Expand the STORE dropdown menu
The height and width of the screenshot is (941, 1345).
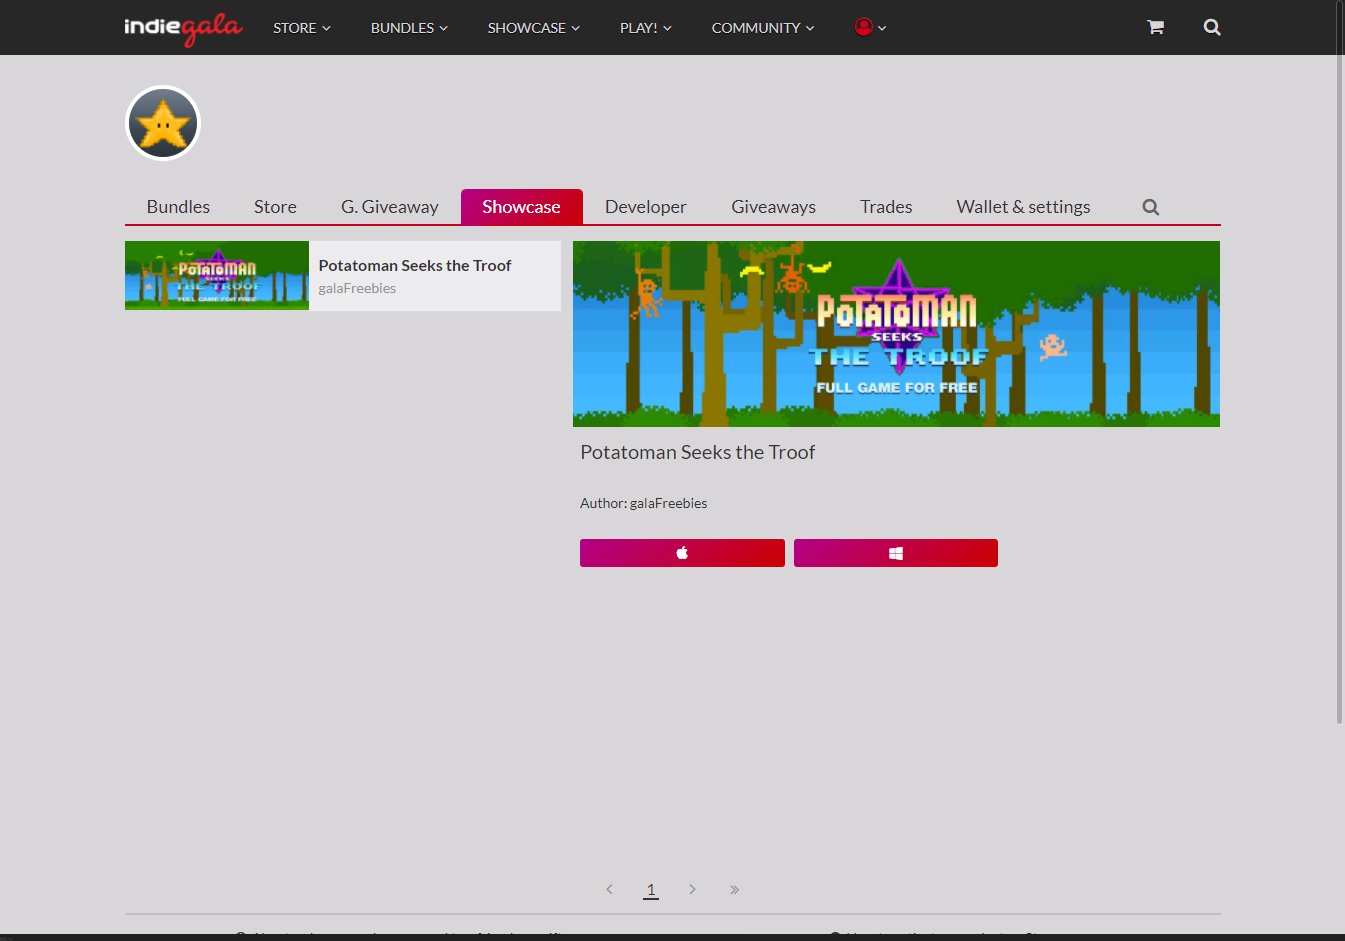(x=302, y=28)
